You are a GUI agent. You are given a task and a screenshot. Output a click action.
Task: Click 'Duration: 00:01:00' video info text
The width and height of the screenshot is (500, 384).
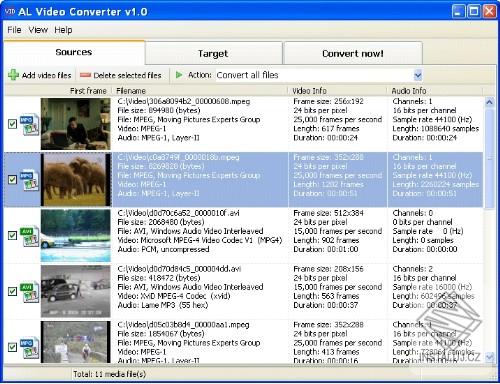click(326, 249)
